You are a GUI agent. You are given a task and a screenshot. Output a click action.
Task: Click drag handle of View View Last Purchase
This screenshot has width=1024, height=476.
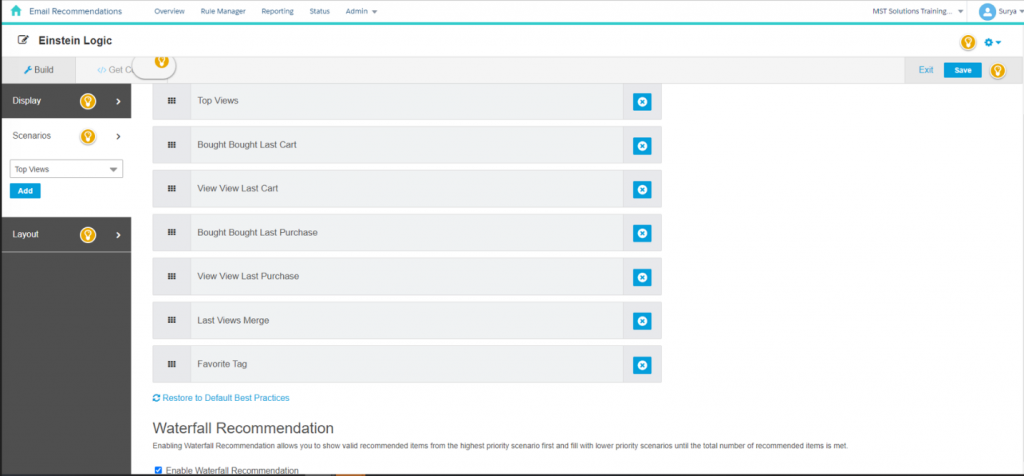pyautogui.click(x=172, y=276)
